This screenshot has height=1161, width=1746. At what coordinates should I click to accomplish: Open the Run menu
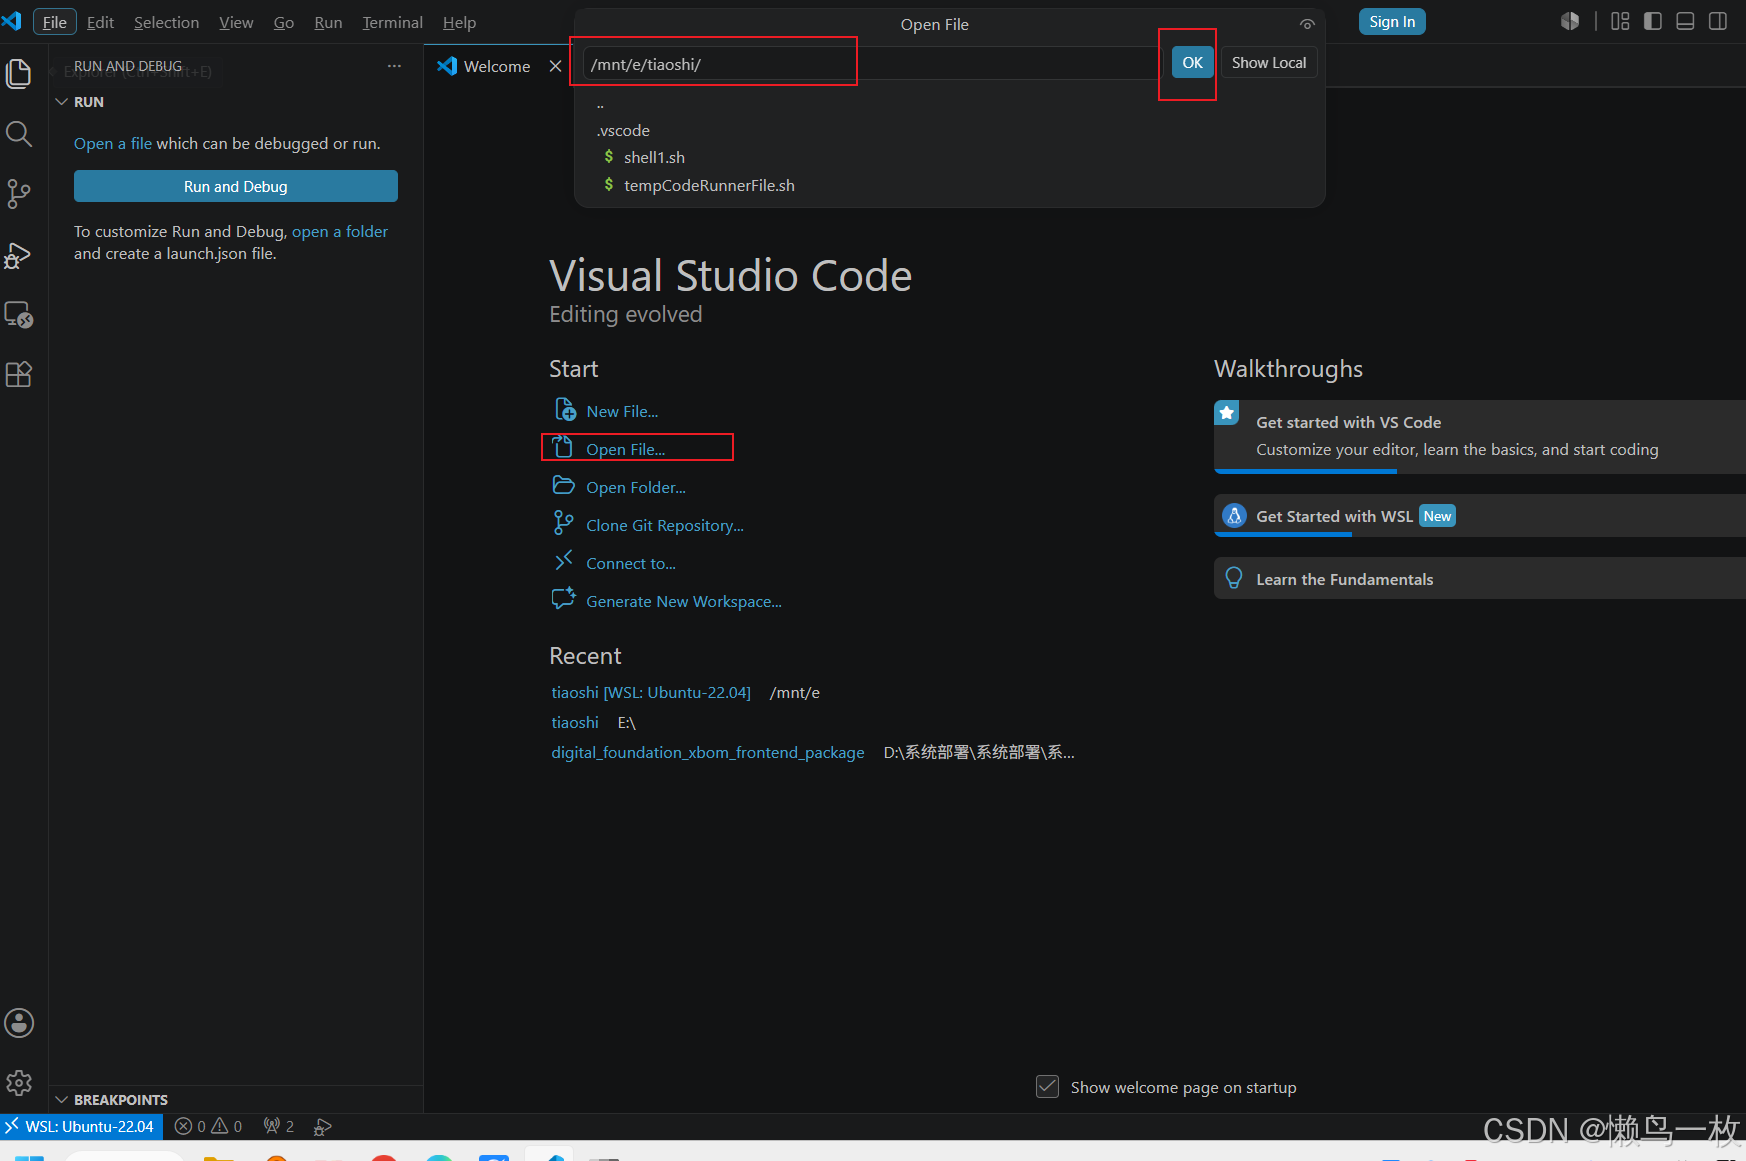[x=328, y=22]
